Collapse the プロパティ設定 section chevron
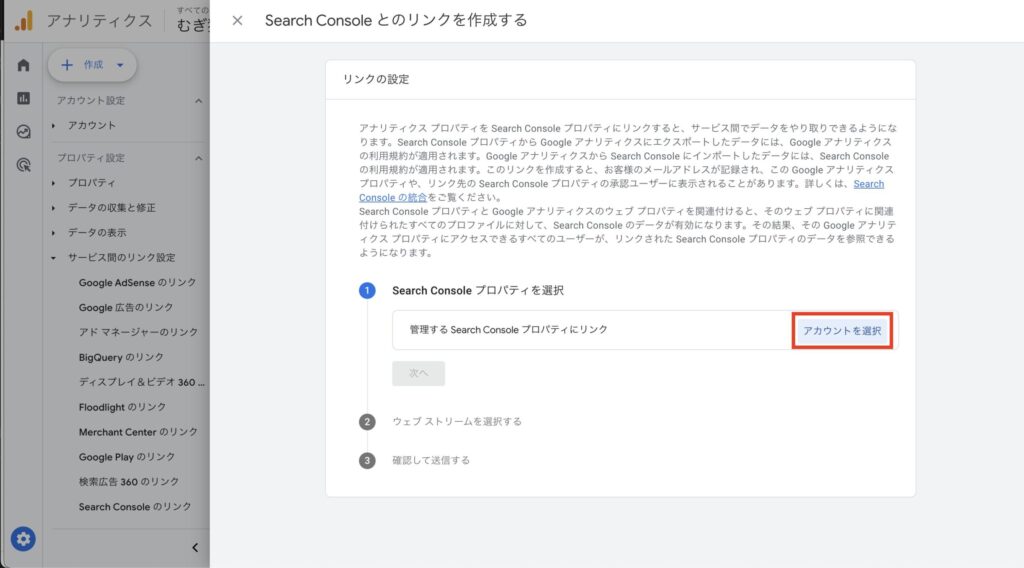Screen dimensions: 1024x568 (x=199, y=158)
